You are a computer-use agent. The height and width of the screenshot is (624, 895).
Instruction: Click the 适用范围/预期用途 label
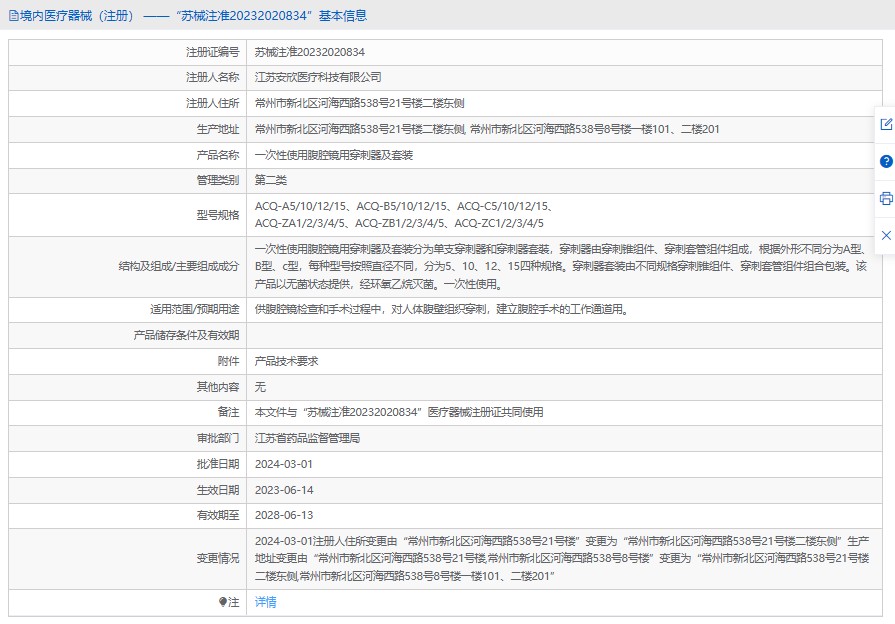click(195, 309)
